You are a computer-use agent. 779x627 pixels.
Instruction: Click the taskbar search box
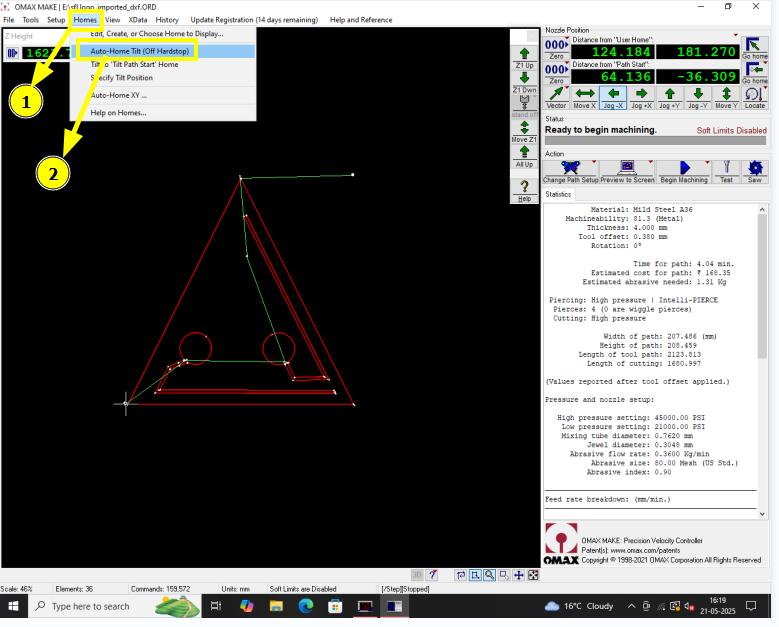[115, 606]
